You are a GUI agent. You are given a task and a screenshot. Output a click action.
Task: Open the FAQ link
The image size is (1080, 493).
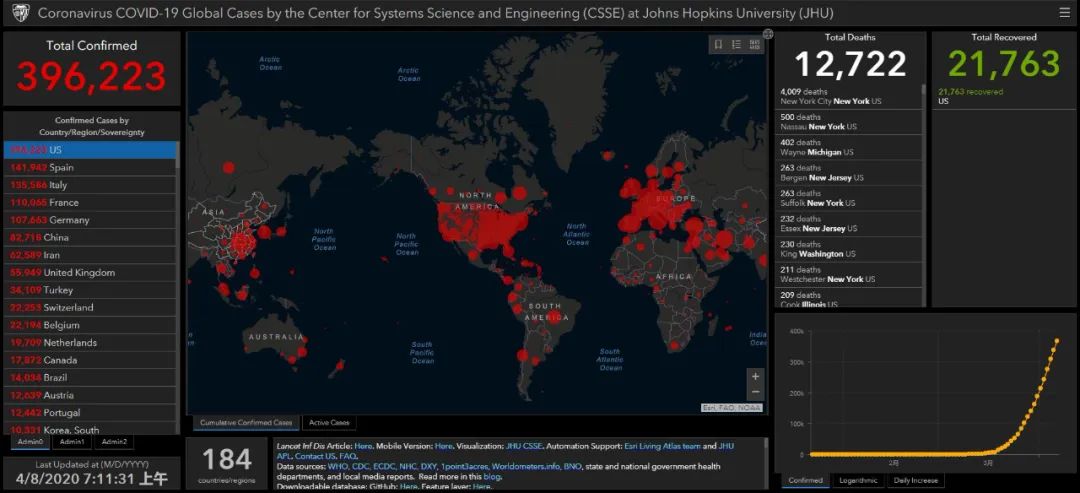(x=348, y=456)
